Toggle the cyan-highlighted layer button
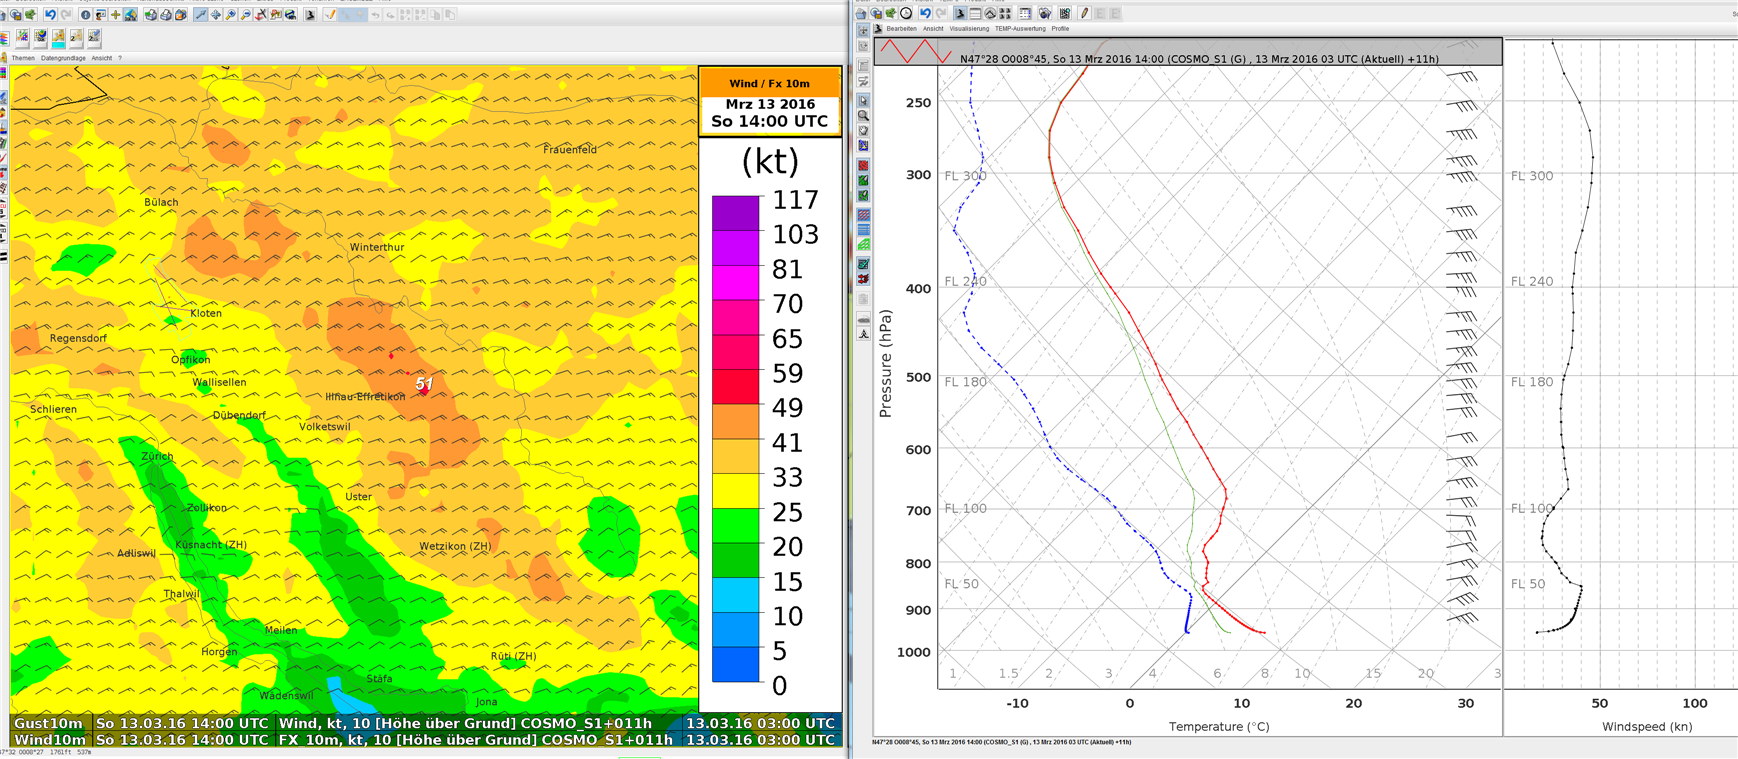Viewport: 1738px width, 759px height. coord(59,38)
